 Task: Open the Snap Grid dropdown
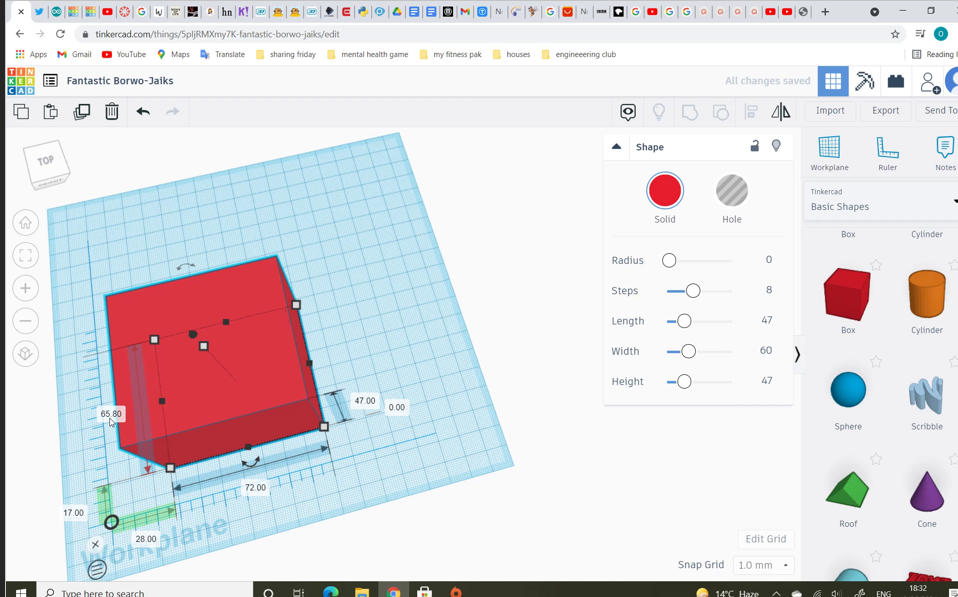pos(763,565)
